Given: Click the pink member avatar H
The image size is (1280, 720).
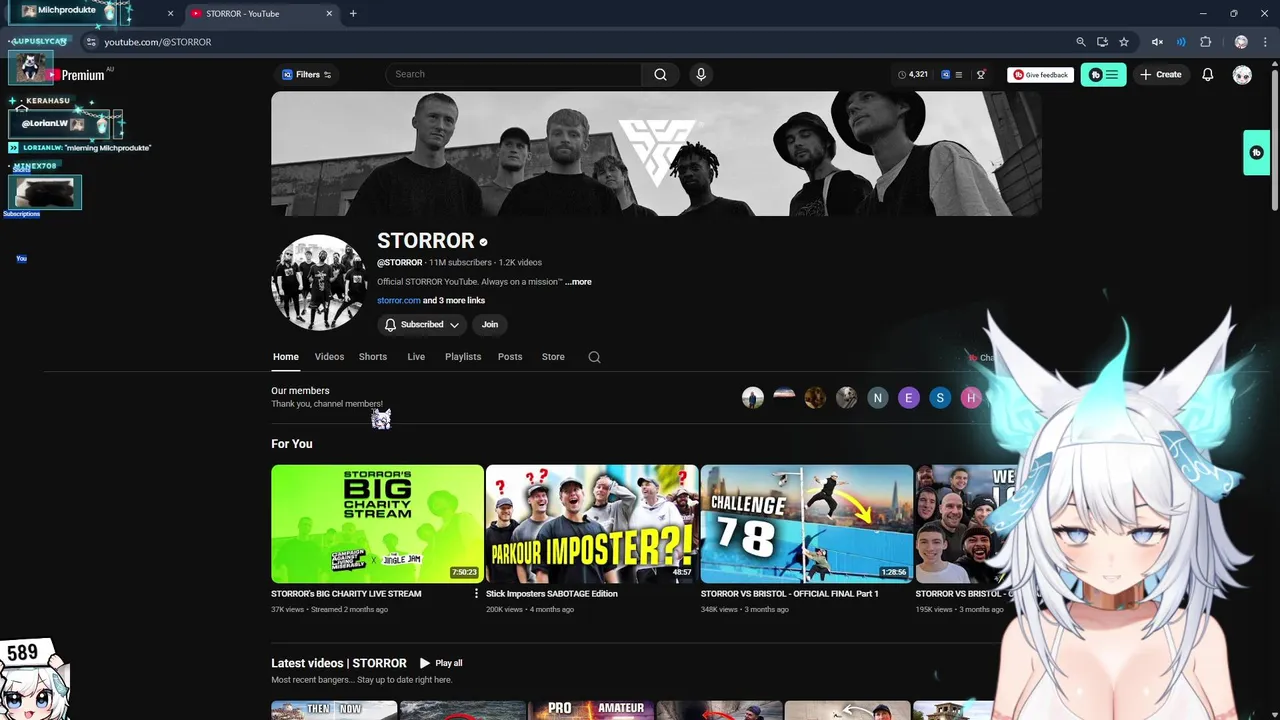Looking at the screenshot, I should coord(970,398).
